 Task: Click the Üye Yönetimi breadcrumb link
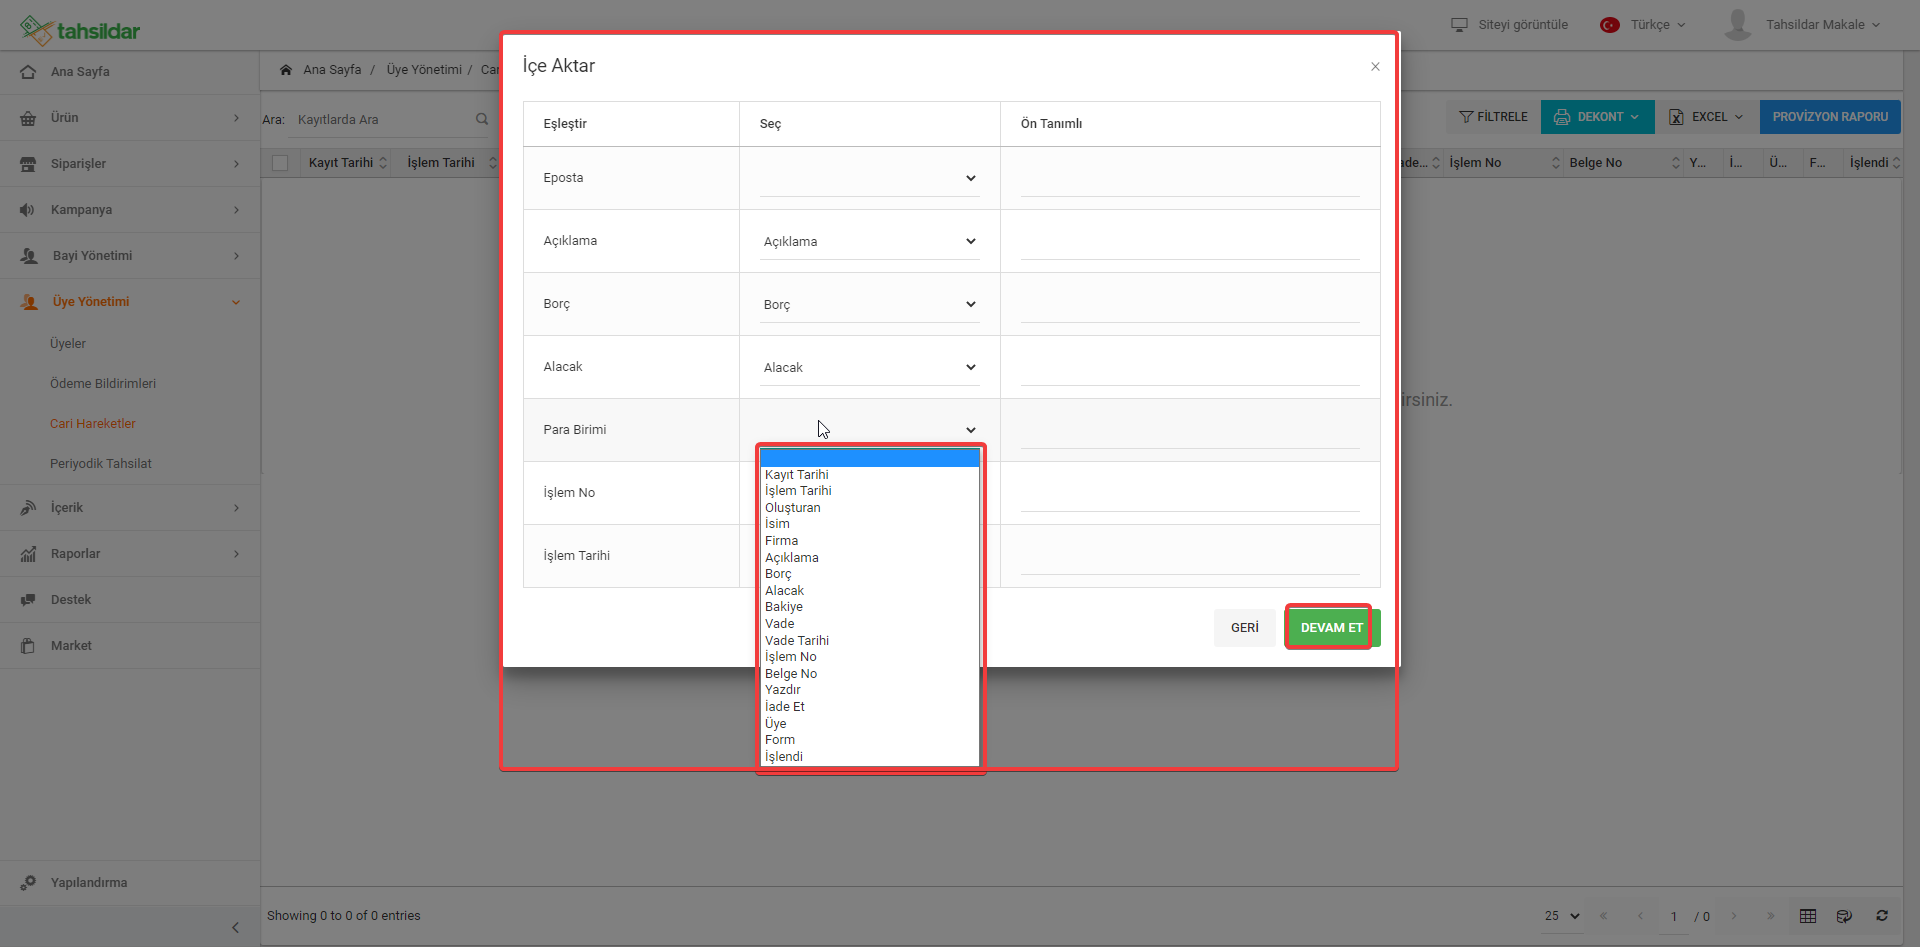(x=424, y=70)
